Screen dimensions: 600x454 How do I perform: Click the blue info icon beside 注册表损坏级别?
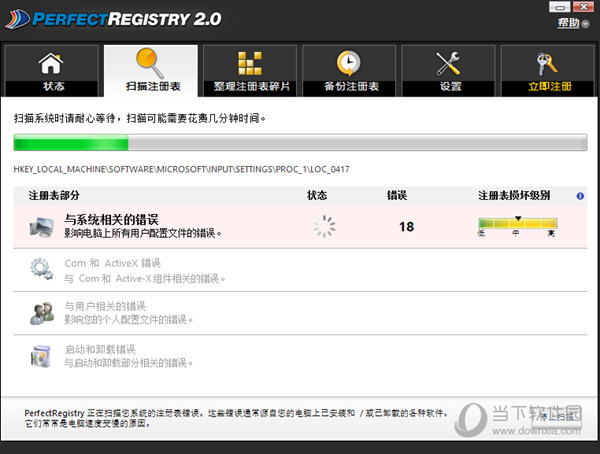[x=580, y=196]
